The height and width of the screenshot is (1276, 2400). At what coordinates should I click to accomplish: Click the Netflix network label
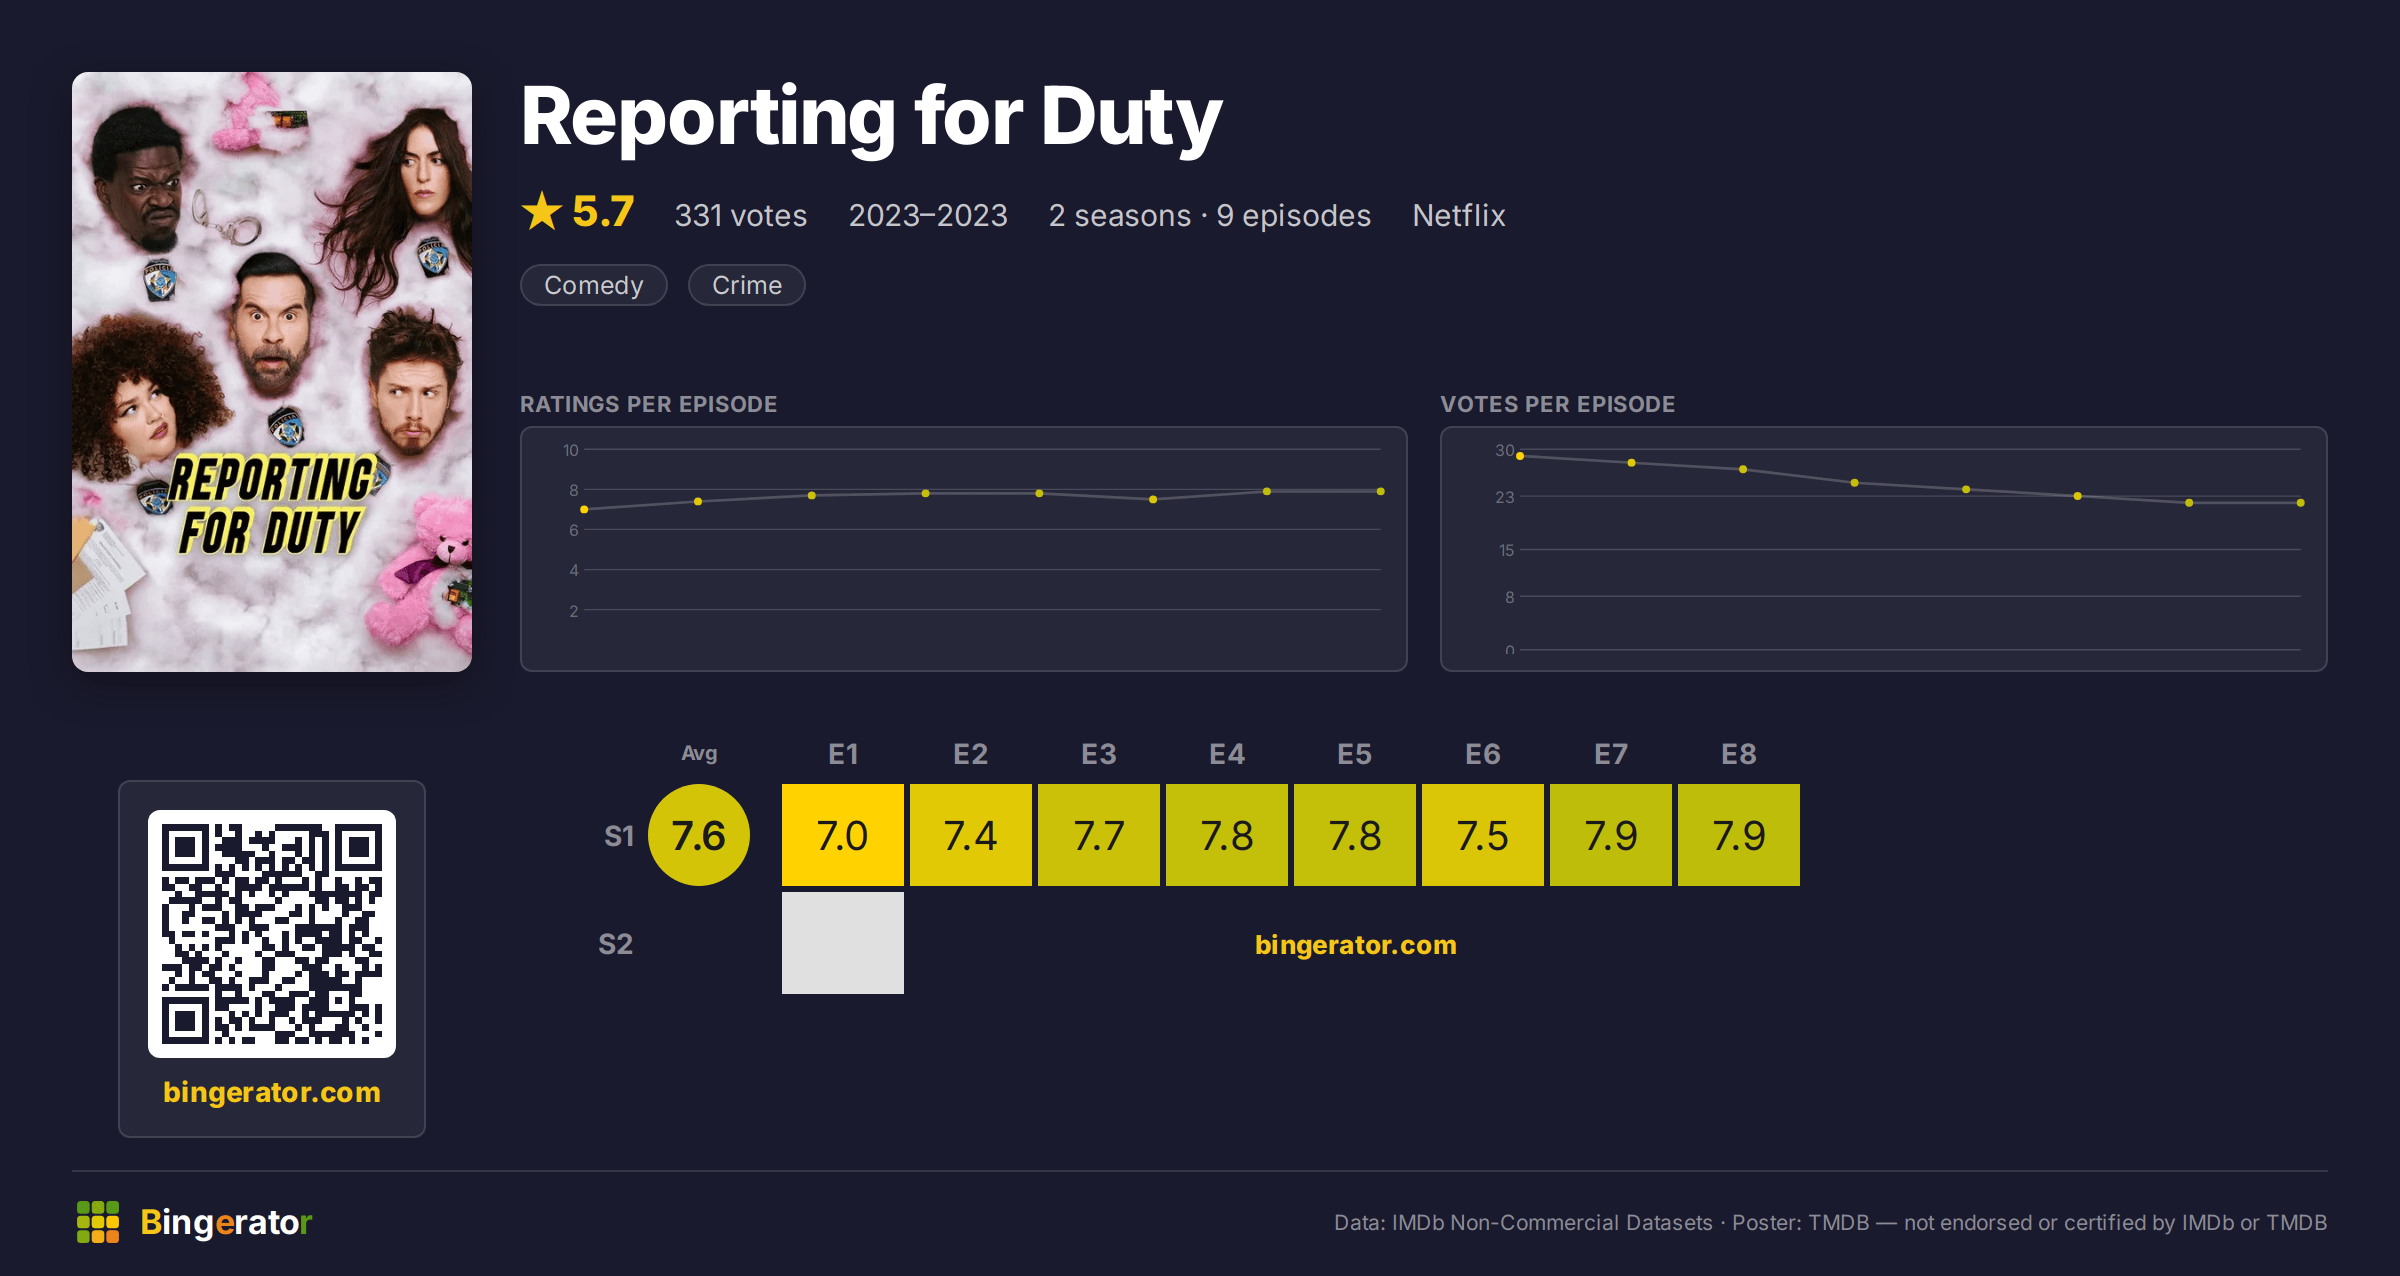tap(1459, 215)
